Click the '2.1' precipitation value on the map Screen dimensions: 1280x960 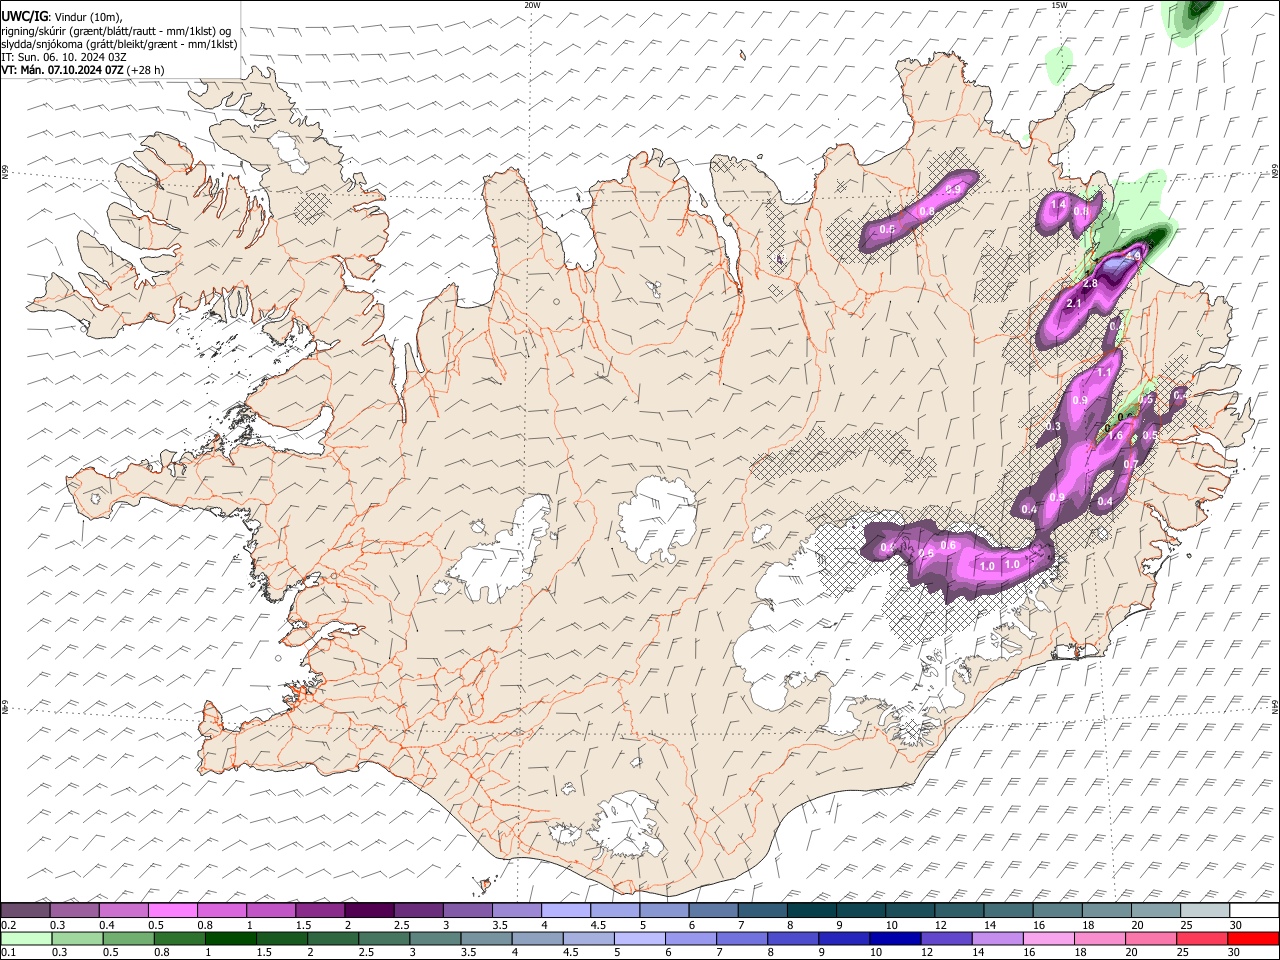[x=1075, y=303]
